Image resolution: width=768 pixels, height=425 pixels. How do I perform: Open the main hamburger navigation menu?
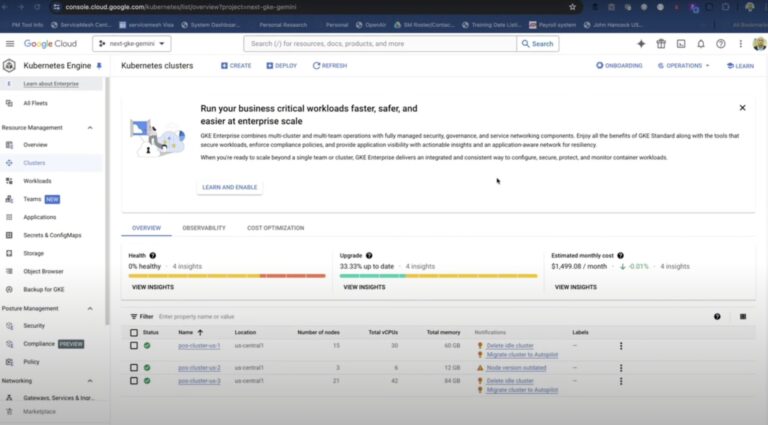[x=10, y=44]
